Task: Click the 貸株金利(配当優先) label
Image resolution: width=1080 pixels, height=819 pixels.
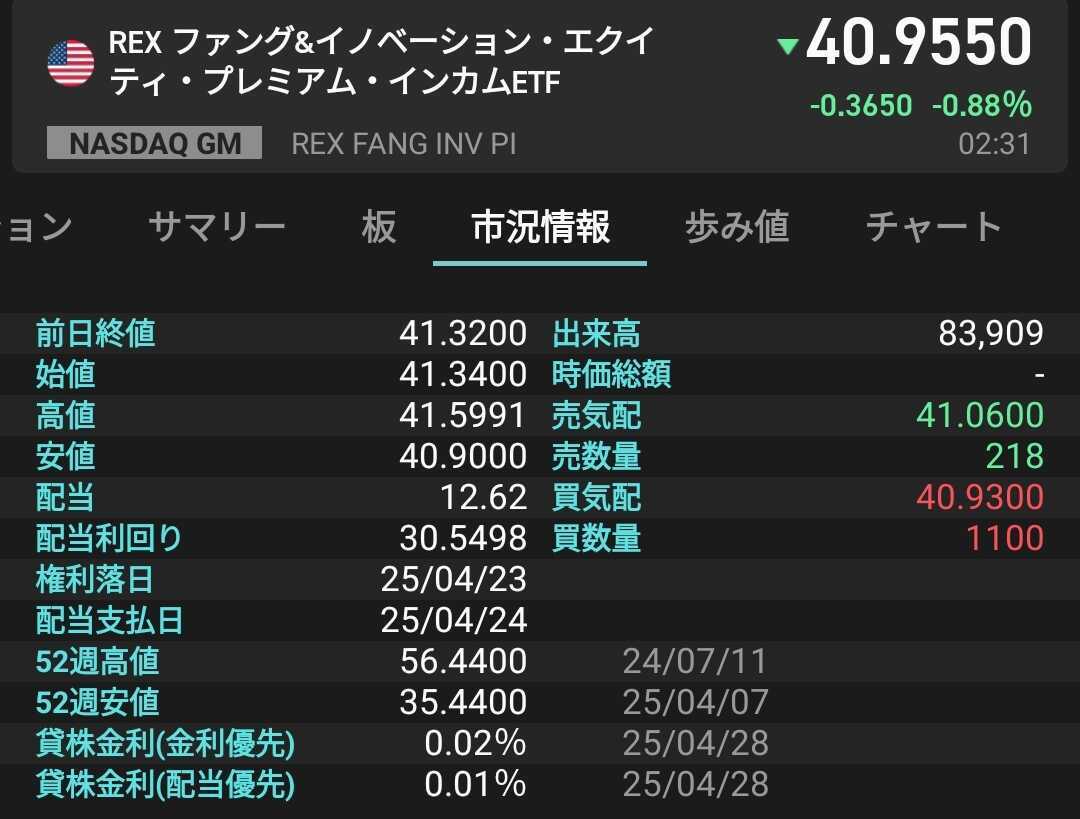Action: pyautogui.click(x=165, y=784)
